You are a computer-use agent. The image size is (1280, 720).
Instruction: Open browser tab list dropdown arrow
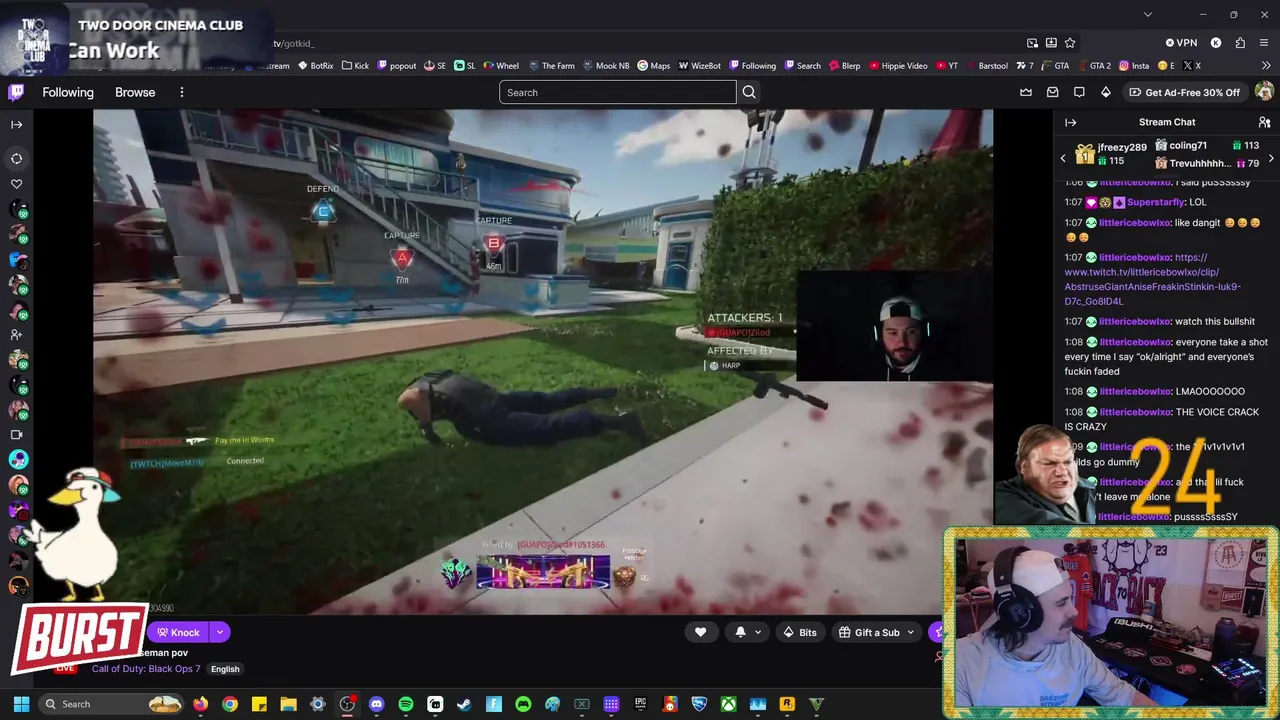pos(1147,14)
